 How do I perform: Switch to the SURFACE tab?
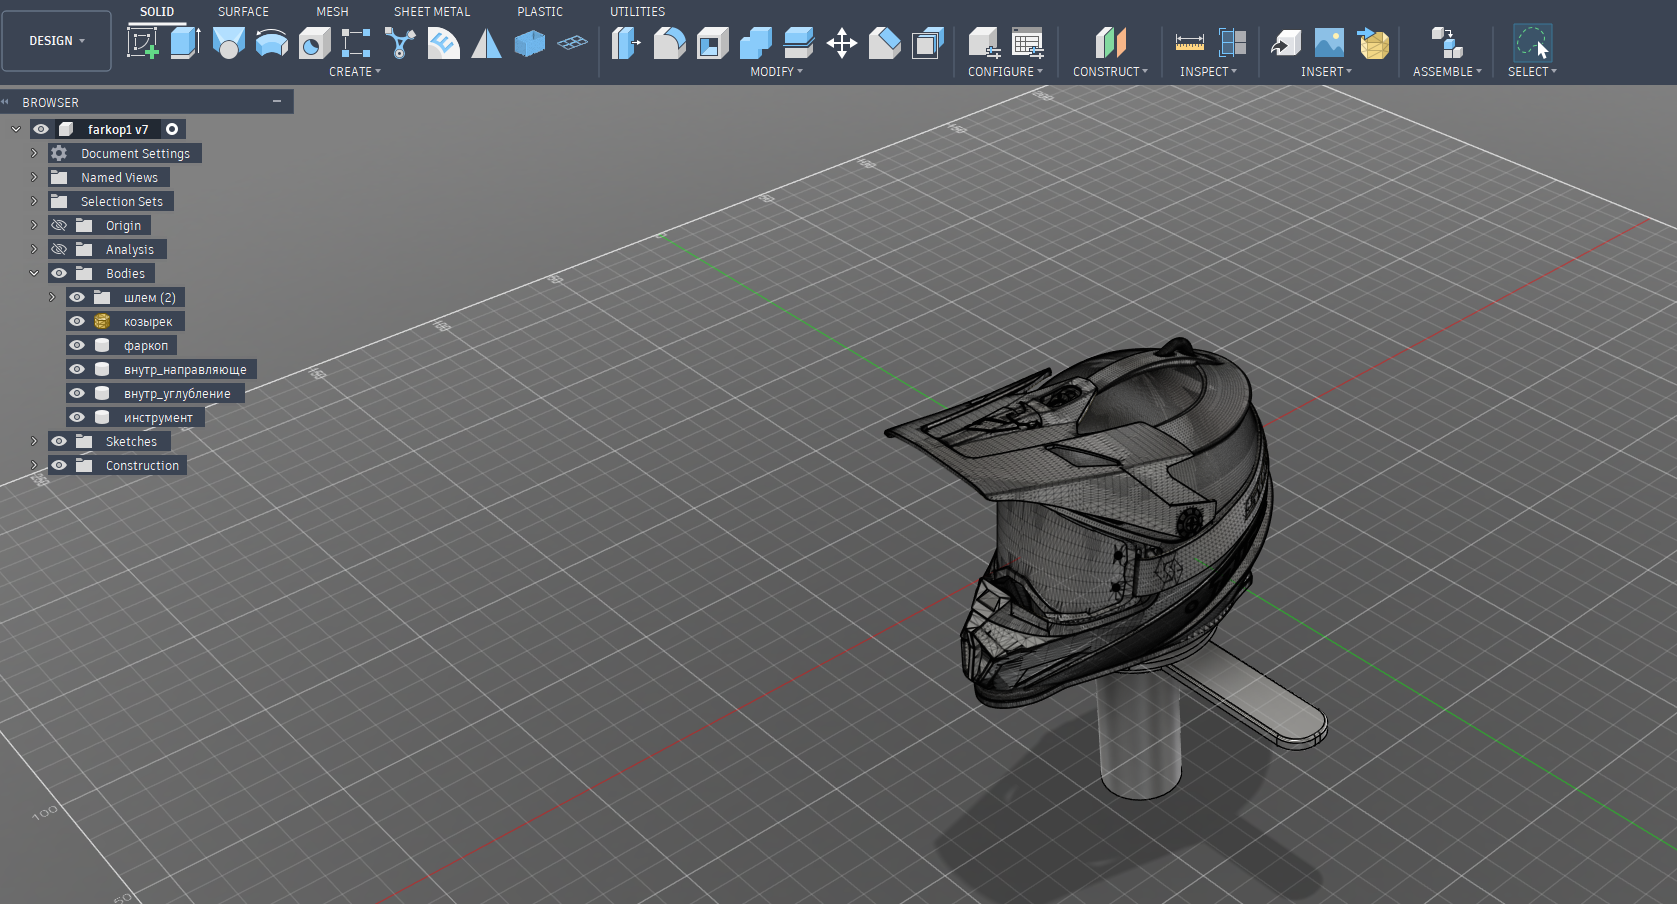pos(243,12)
